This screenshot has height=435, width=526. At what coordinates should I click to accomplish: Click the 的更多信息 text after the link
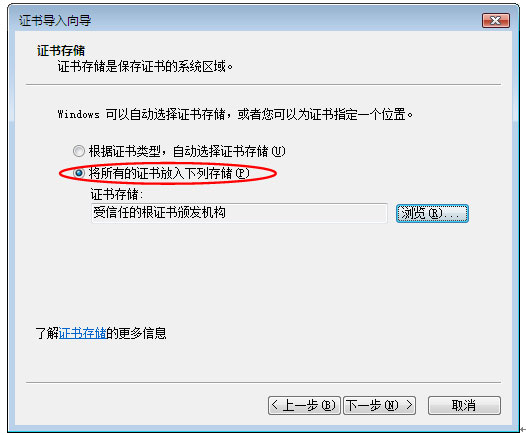pos(137,333)
